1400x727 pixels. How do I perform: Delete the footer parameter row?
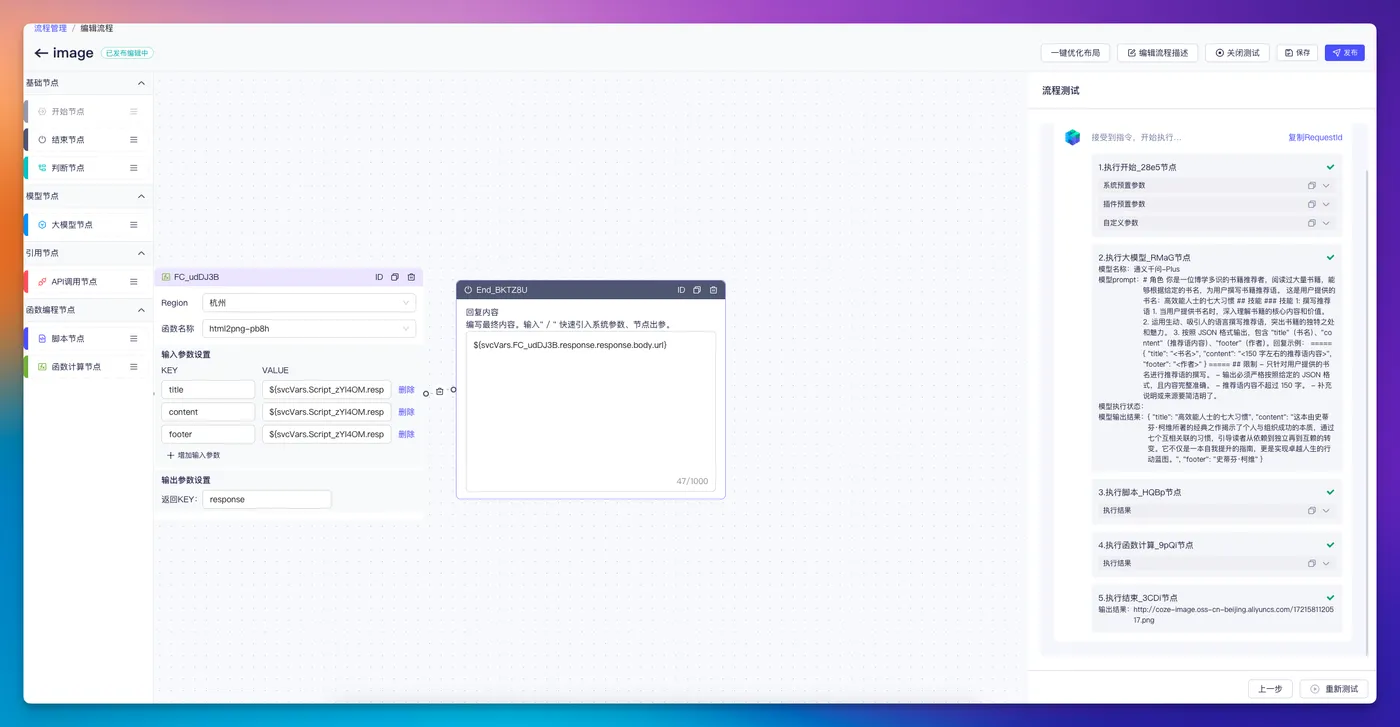tap(406, 434)
